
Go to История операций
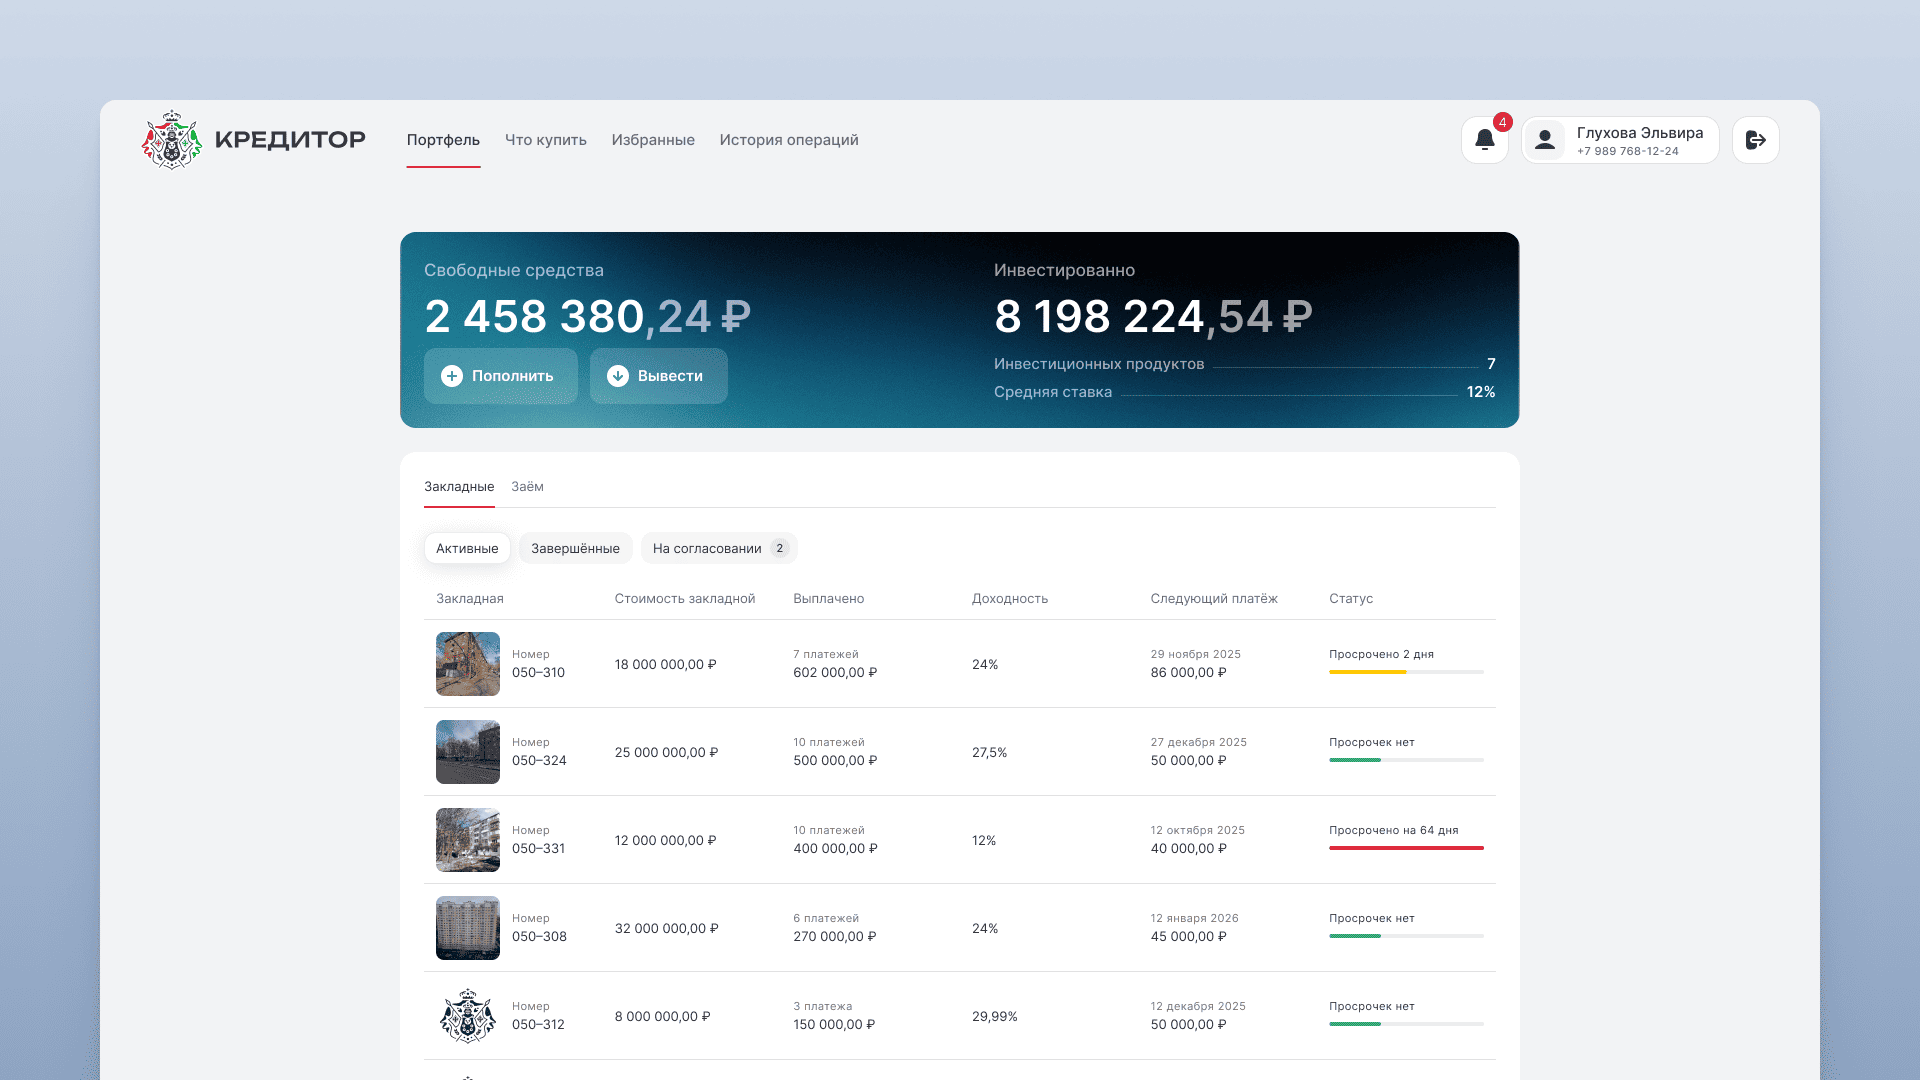point(789,140)
